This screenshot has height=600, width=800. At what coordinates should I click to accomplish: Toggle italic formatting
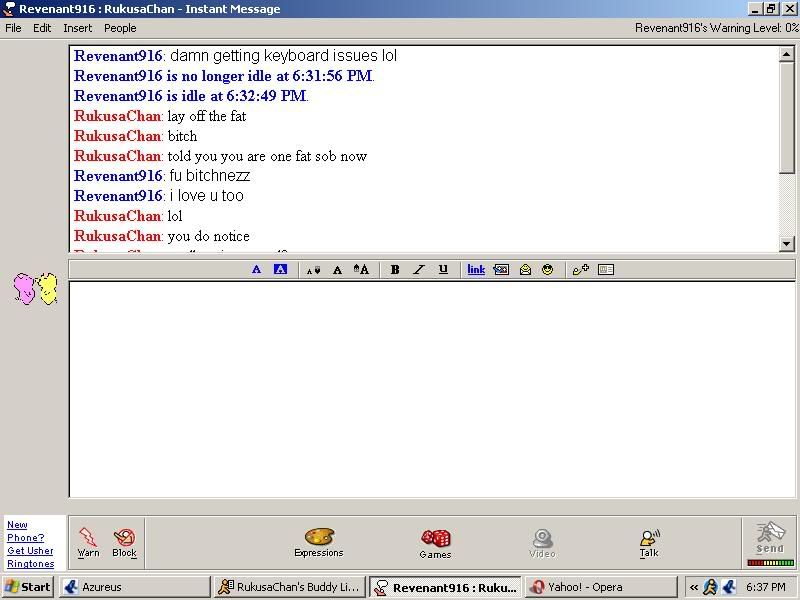419,269
